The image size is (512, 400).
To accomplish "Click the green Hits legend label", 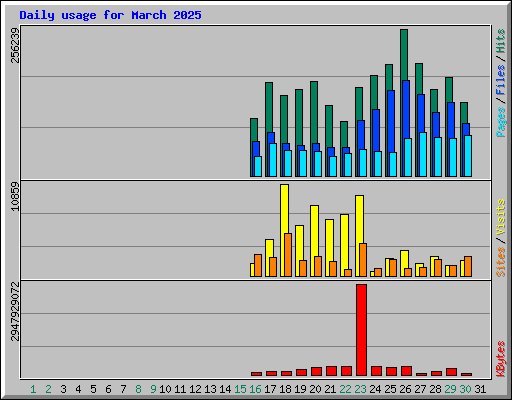I will (x=500, y=41).
